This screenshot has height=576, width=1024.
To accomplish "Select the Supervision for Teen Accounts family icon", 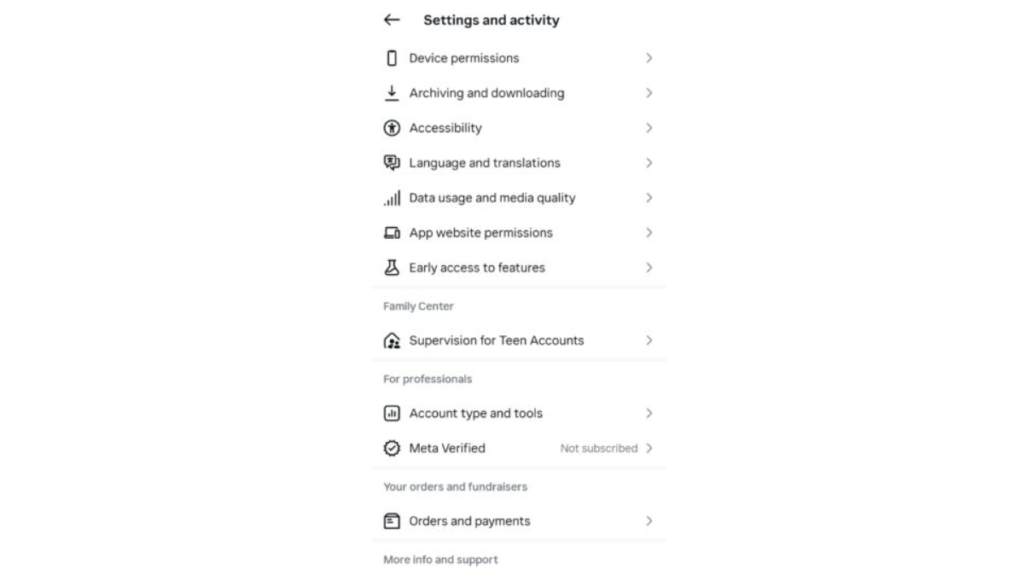I will pyautogui.click(x=392, y=340).
